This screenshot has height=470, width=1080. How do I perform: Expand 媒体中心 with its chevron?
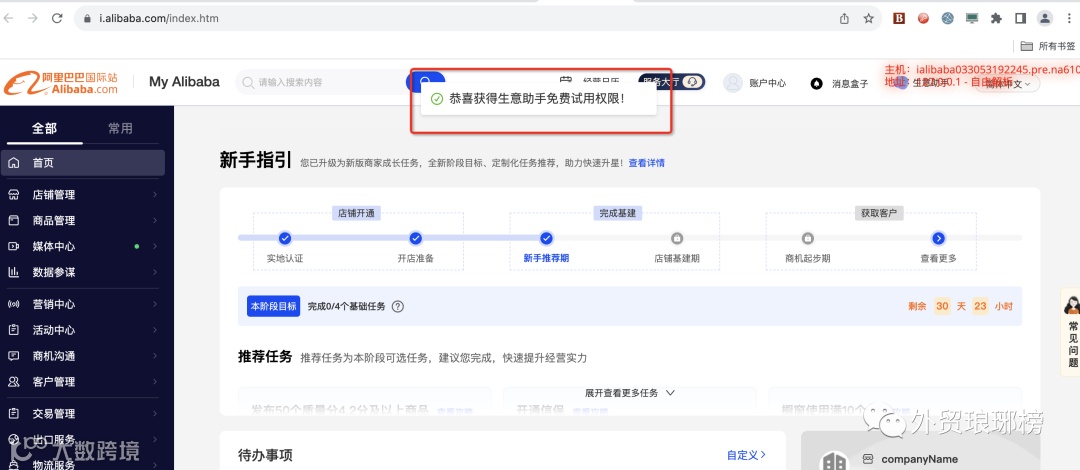pos(155,246)
